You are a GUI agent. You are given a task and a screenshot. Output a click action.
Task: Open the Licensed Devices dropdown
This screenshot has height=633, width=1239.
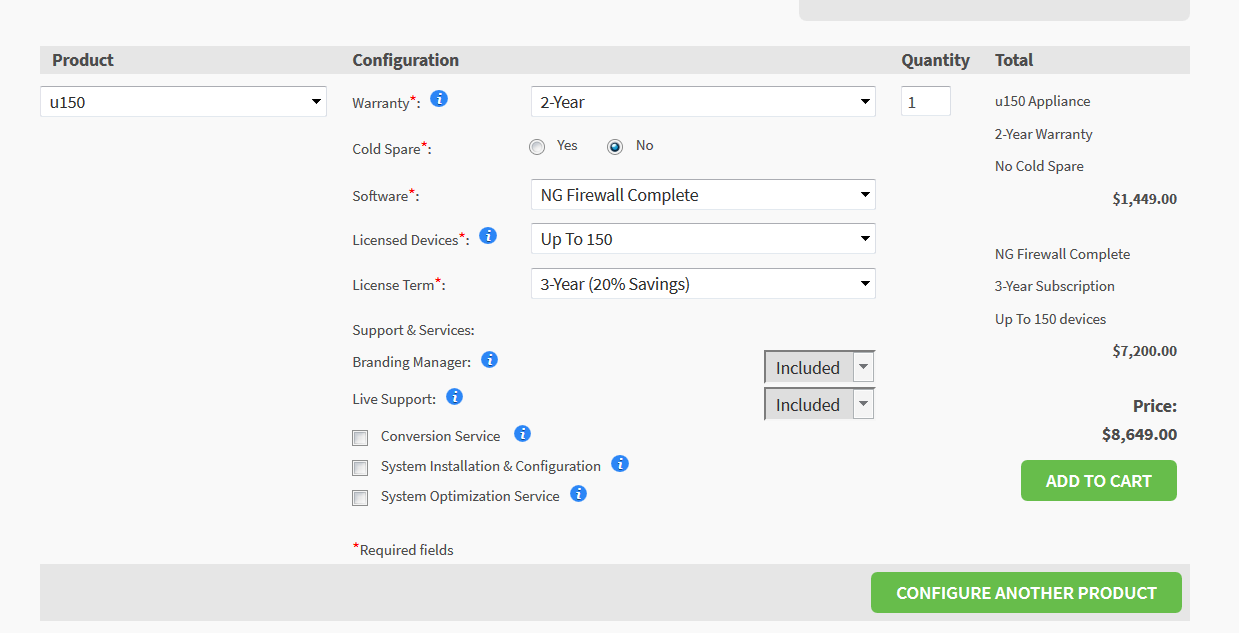point(702,239)
